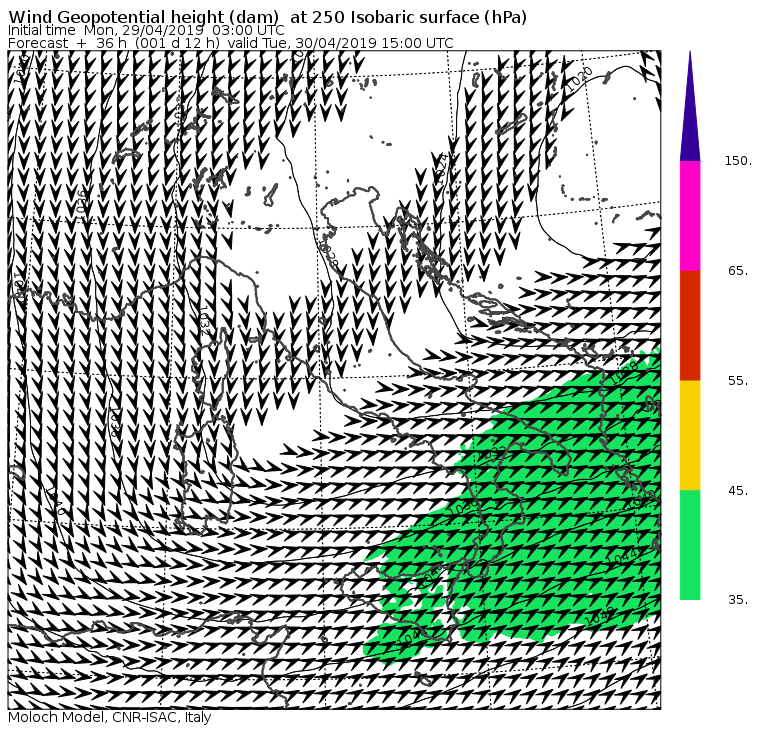Click 'at 250 Isobaric surface (hPa)' text
Viewport: 760px width, 731px height.
pyautogui.click(x=408, y=17)
